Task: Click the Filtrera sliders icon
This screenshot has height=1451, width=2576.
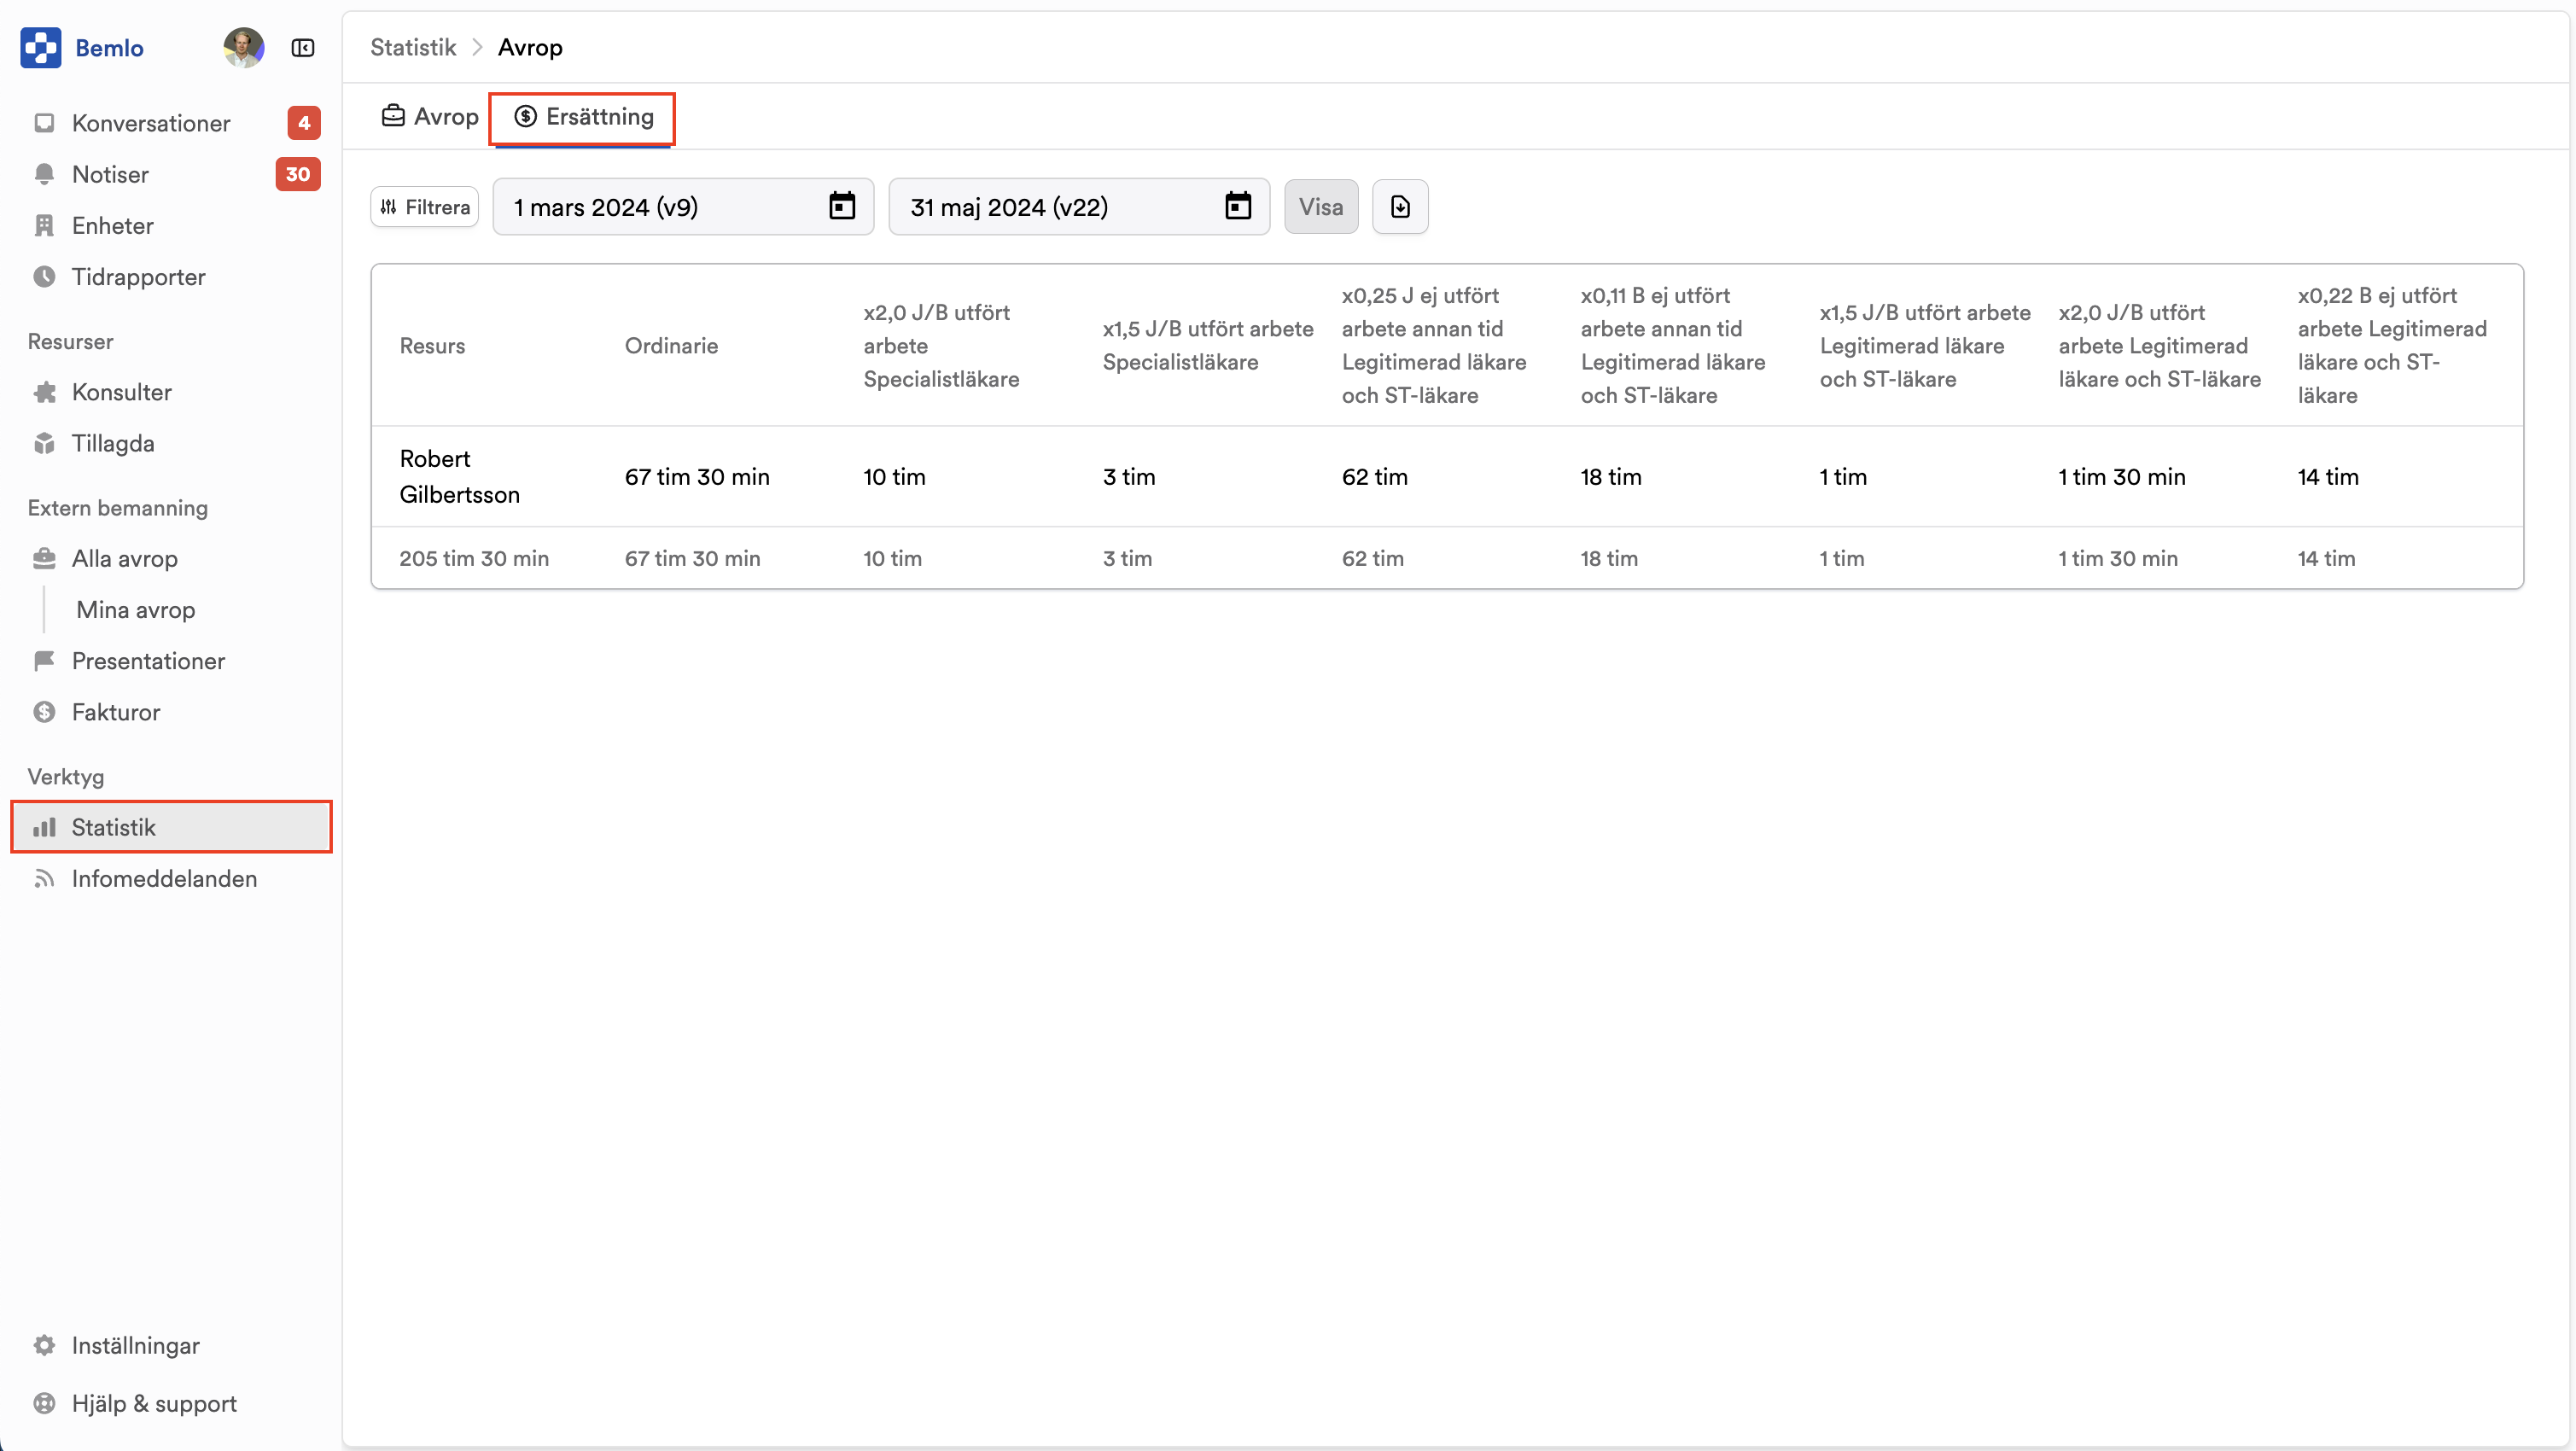Action: coord(389,207)
